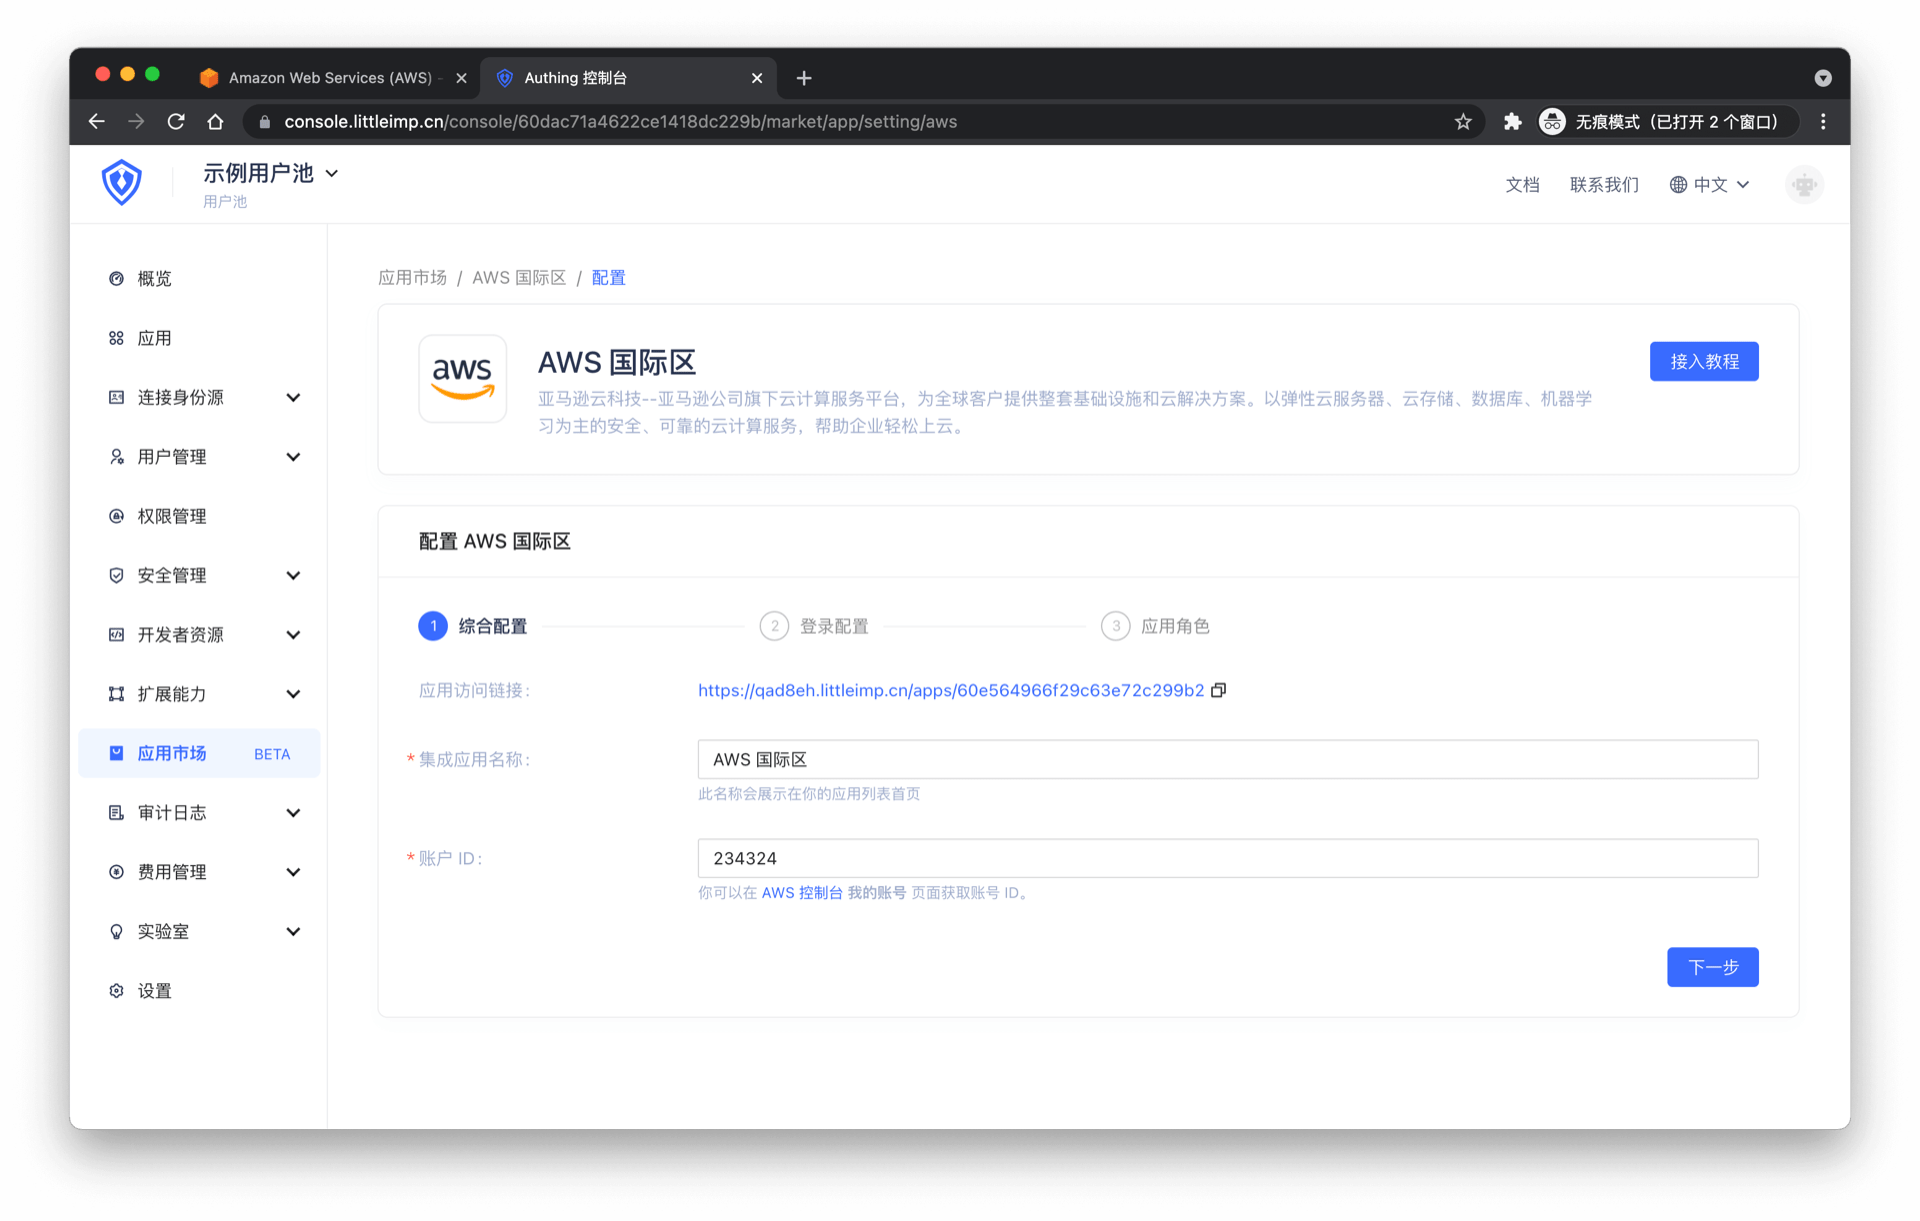Viewport: 1920px width, 1221px height.
Task: Focus the 账户 ID input field
Action: click(1227, 858)
